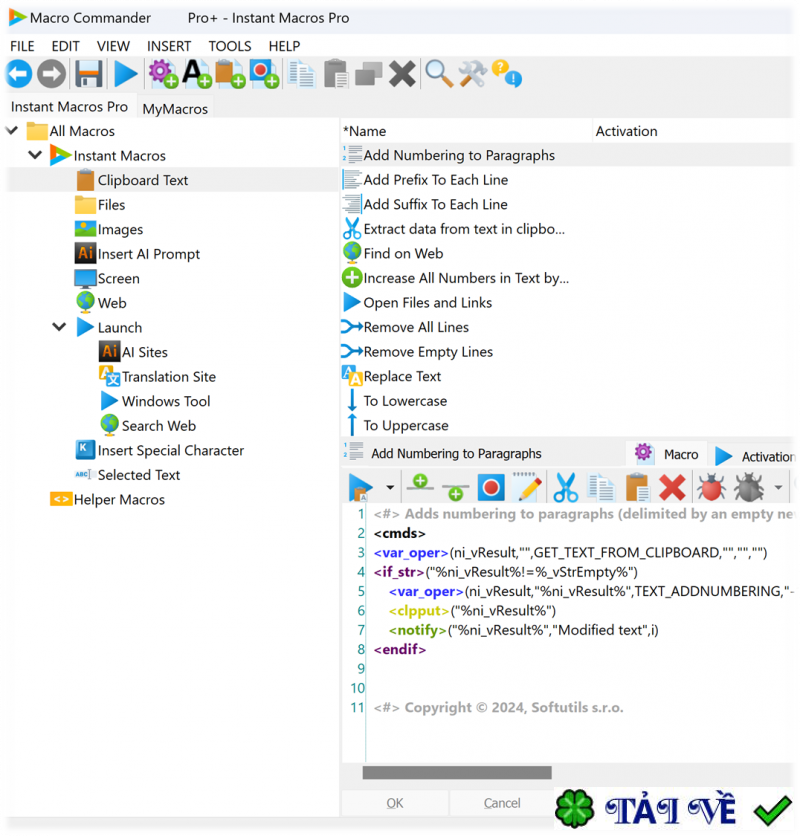
Task: Run macro with editor toolbar play icon
Action: [x=360, y=487]
